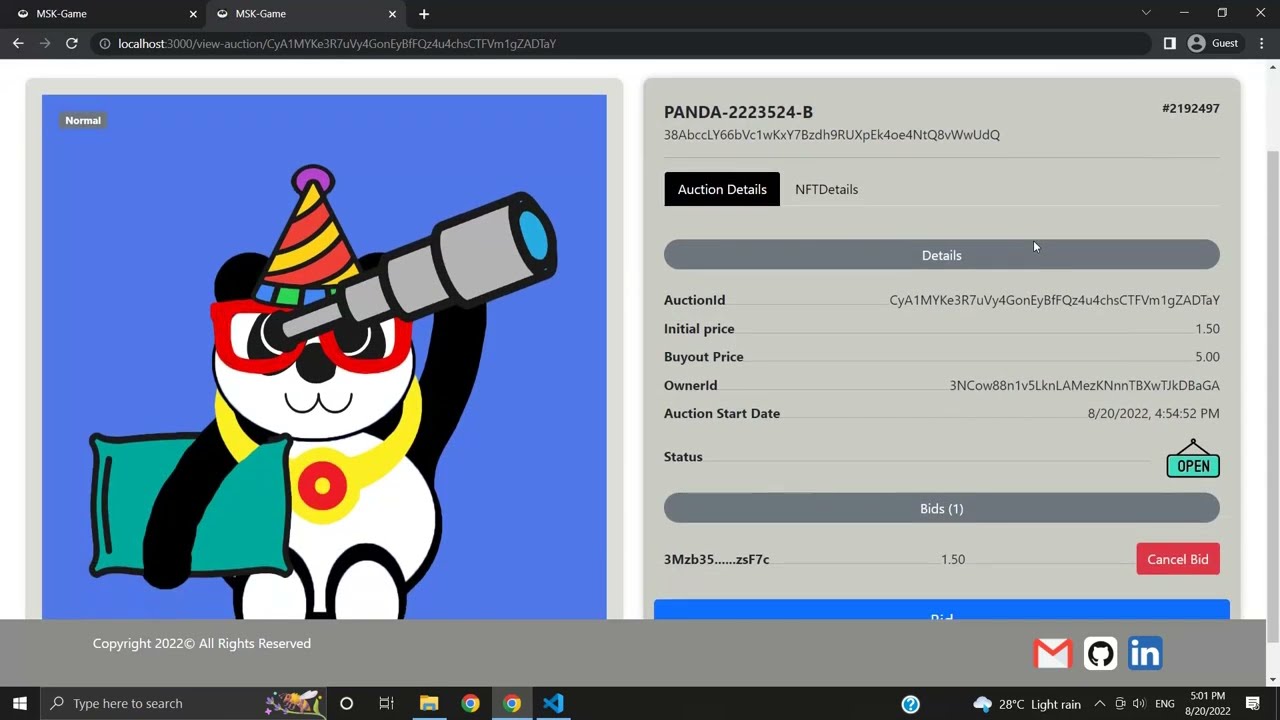Viewport: 1280px width, 720px height.
Task: Click bidder address 3Mzb35......zsF7c
Action: [x=716, y=560]
